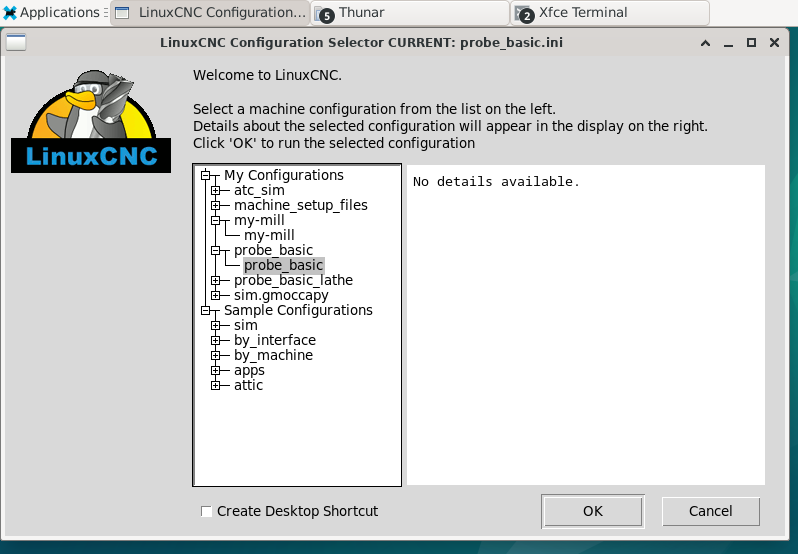798x554 pixels.
Task: Expand the by_machine sample node
Action: 215,356
